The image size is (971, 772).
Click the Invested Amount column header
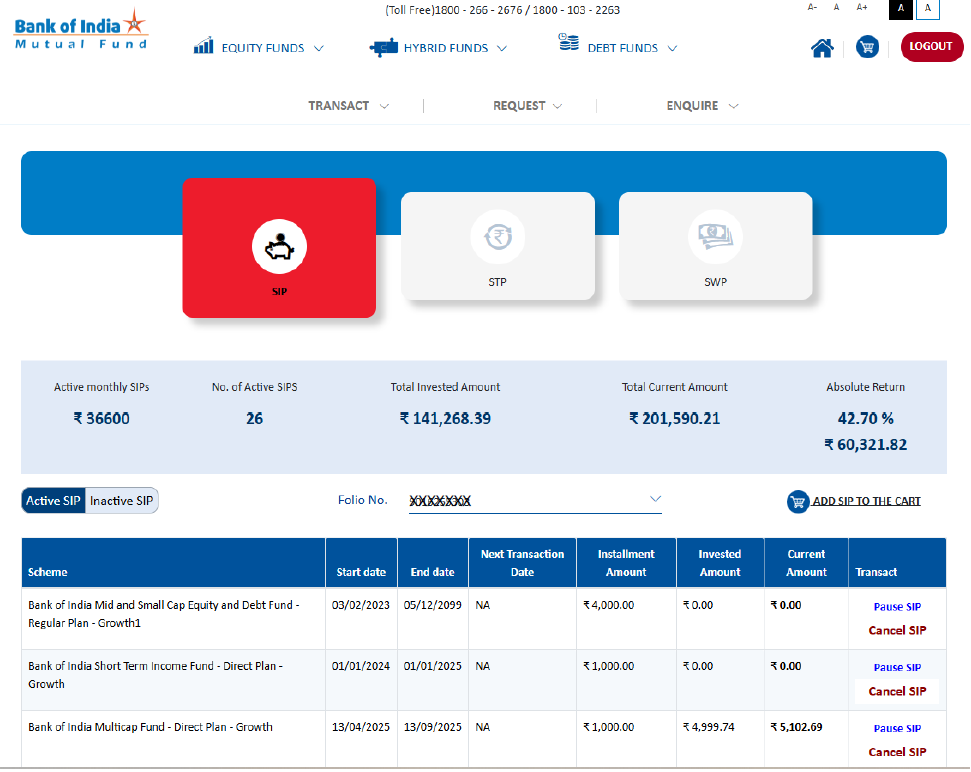tap(720, 563)
